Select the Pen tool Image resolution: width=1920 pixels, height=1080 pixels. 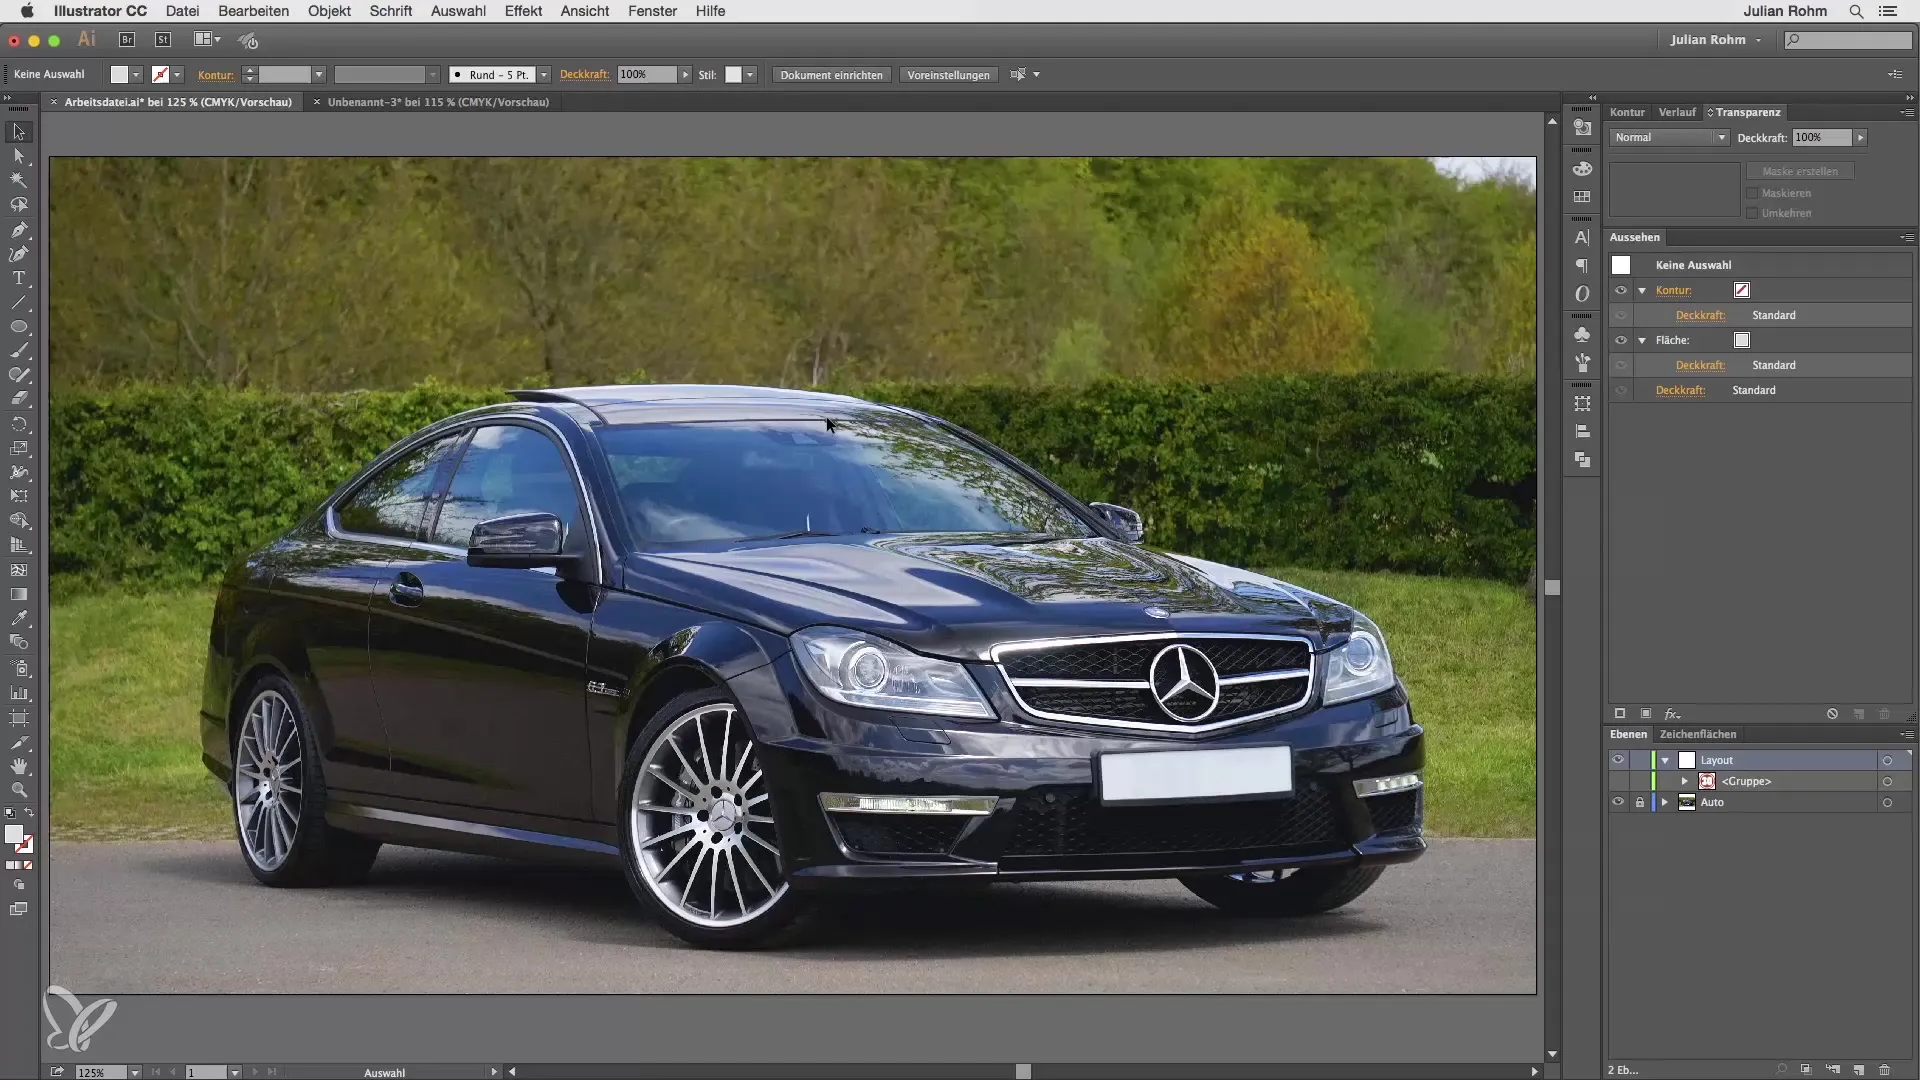coord(18,230)
